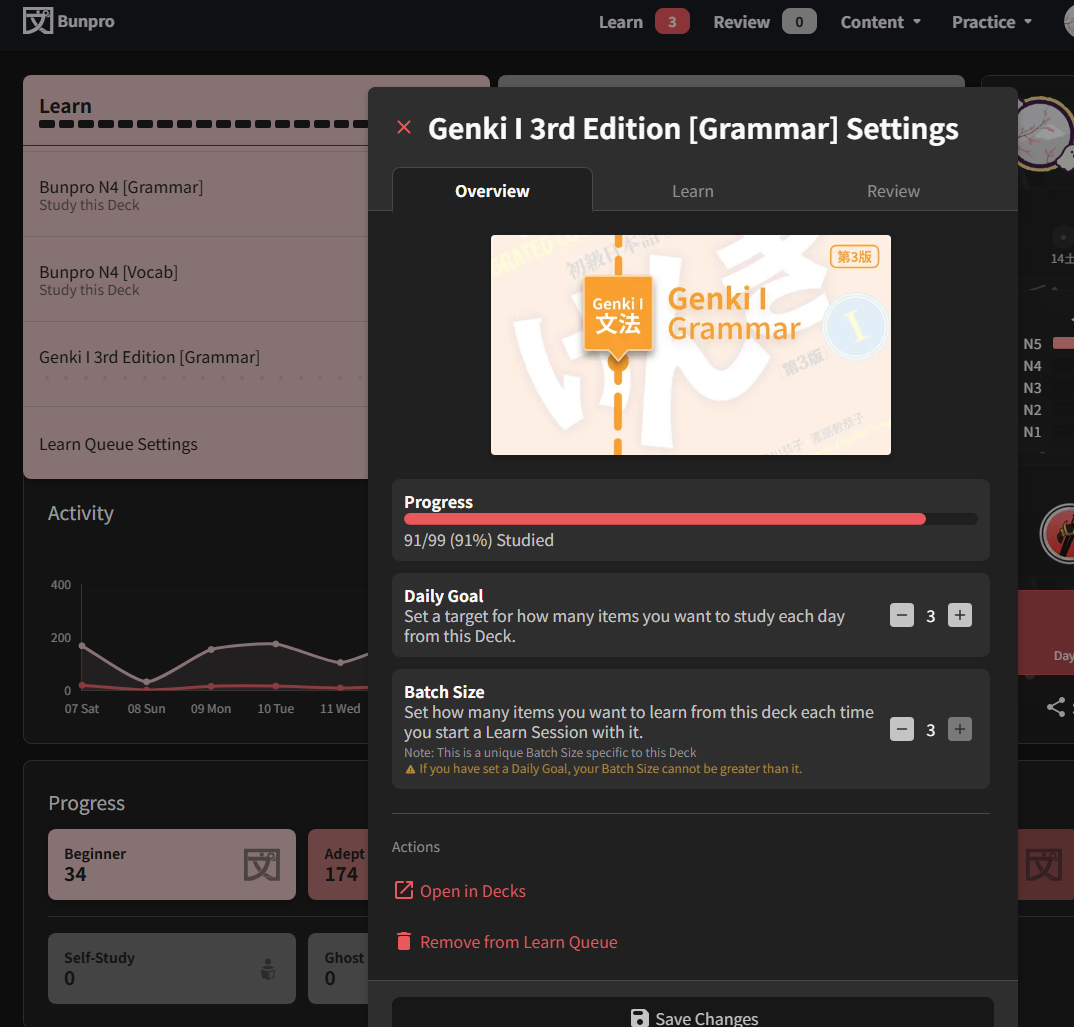
Task: Click the share icon on right edge
Action: coord(1056,707)
